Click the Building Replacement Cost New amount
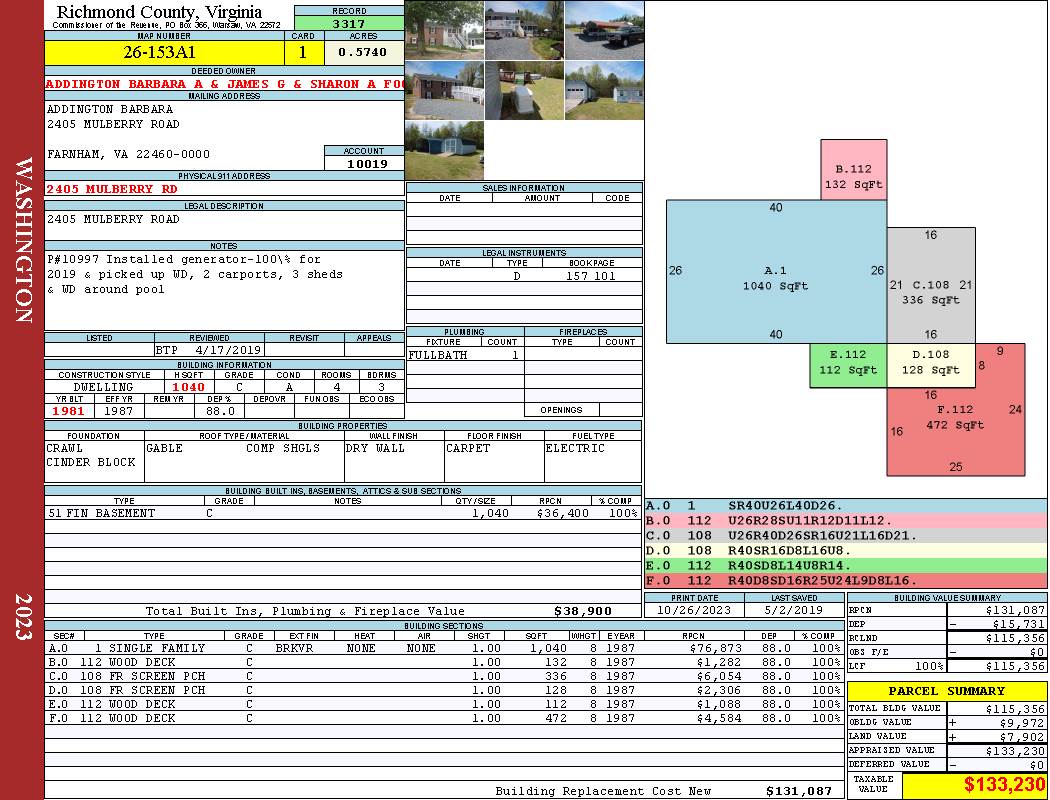Screen dimensions: 1050x800 (798, 791)
